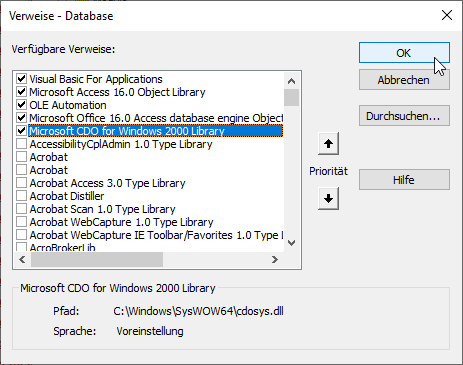Check Acrobat Access 3.0 Type Library
Viewport: 463px width, 365px height.
click(x=22, y=183)
